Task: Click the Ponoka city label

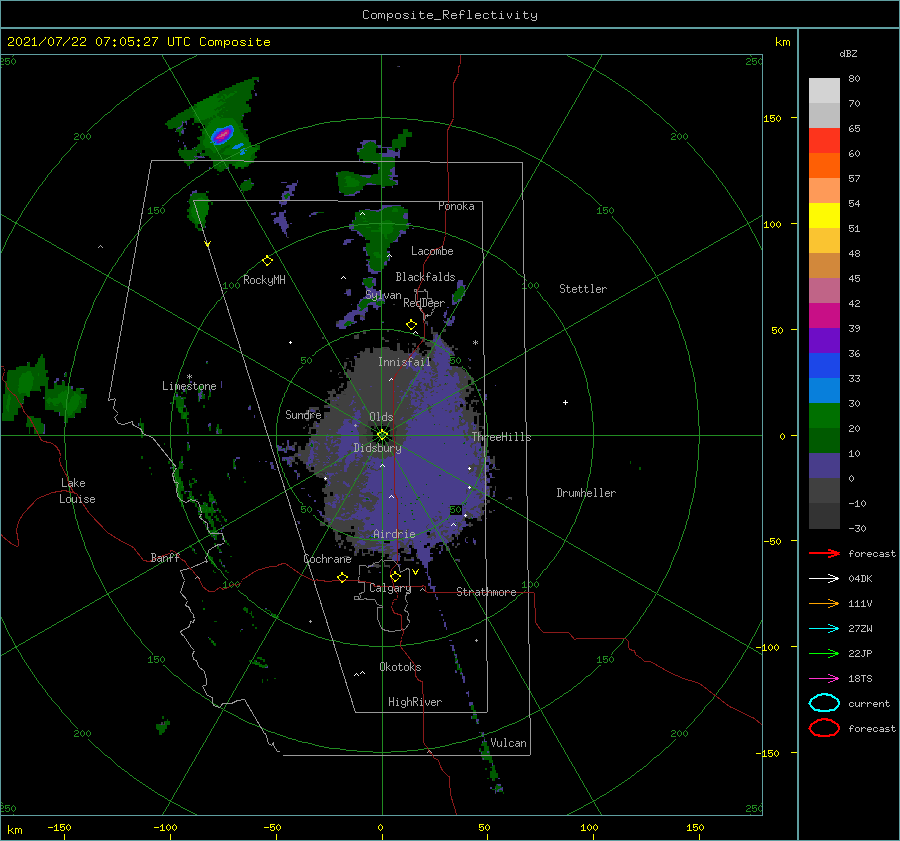Action: [456, 206]
